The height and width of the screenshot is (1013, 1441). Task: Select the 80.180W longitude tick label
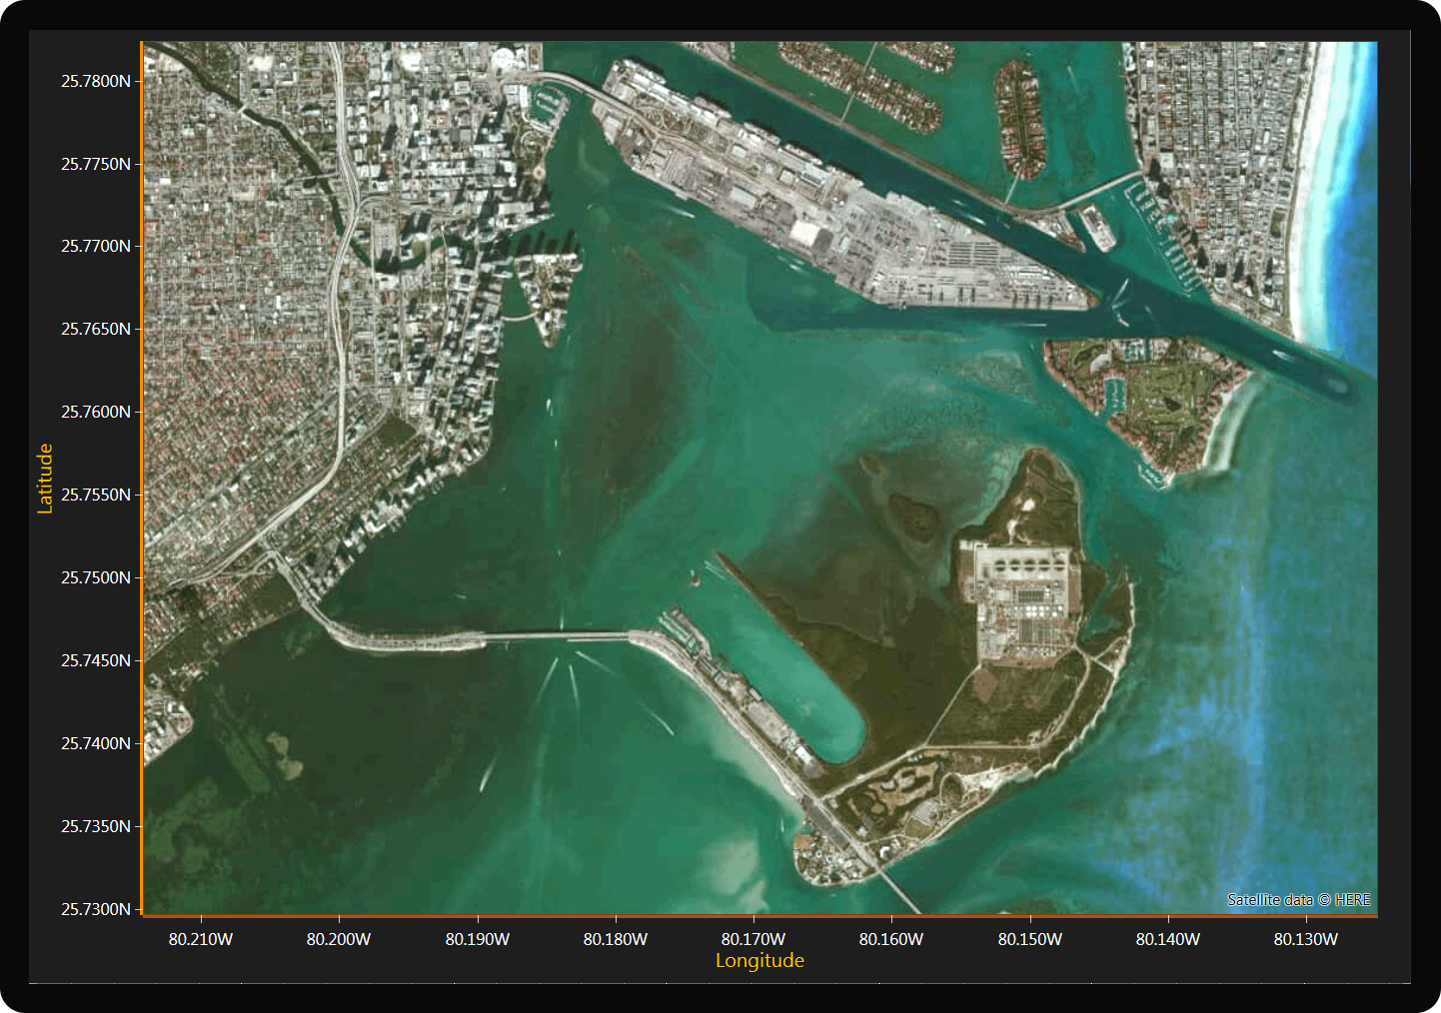click(x=615, y=939)
